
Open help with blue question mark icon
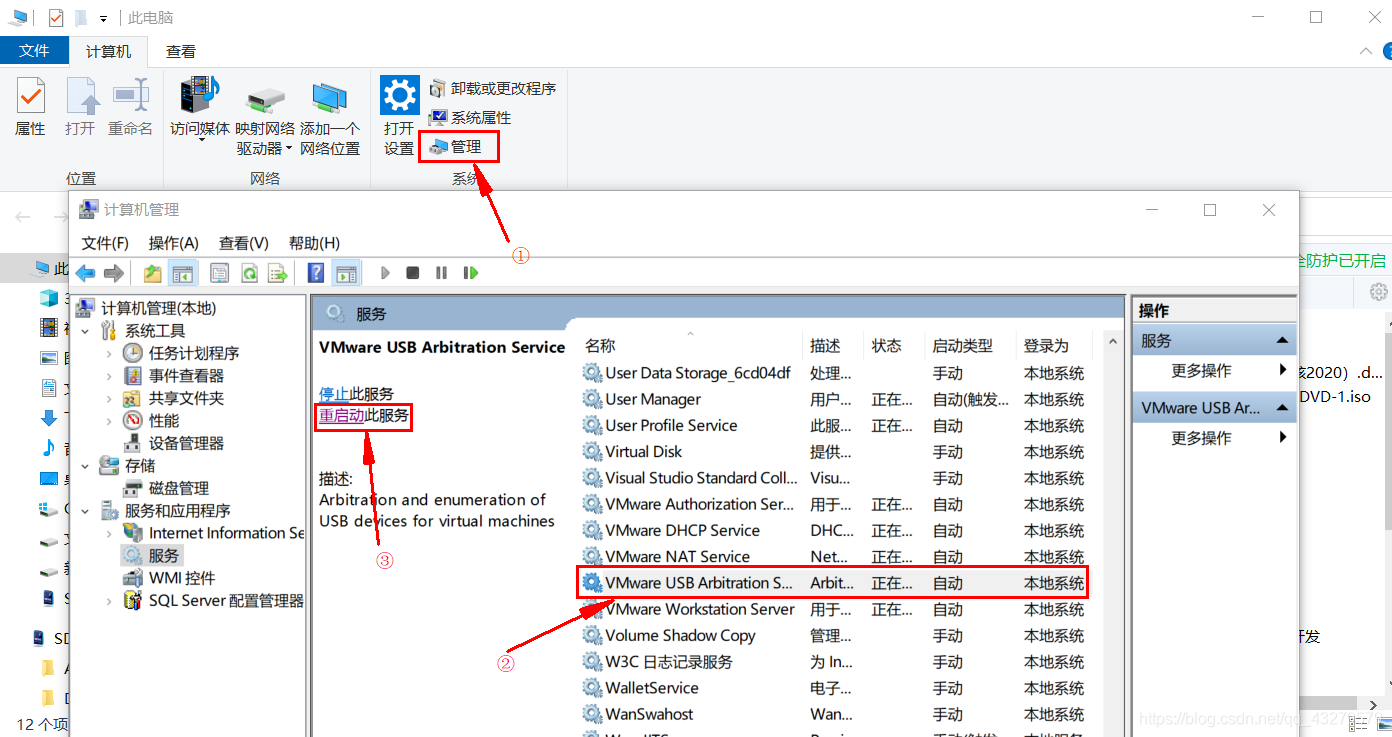316,272
